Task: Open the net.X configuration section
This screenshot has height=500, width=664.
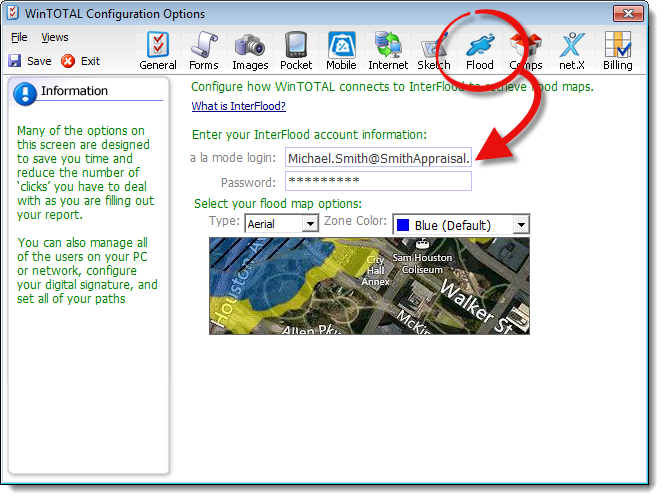Action: click(572, 50)
